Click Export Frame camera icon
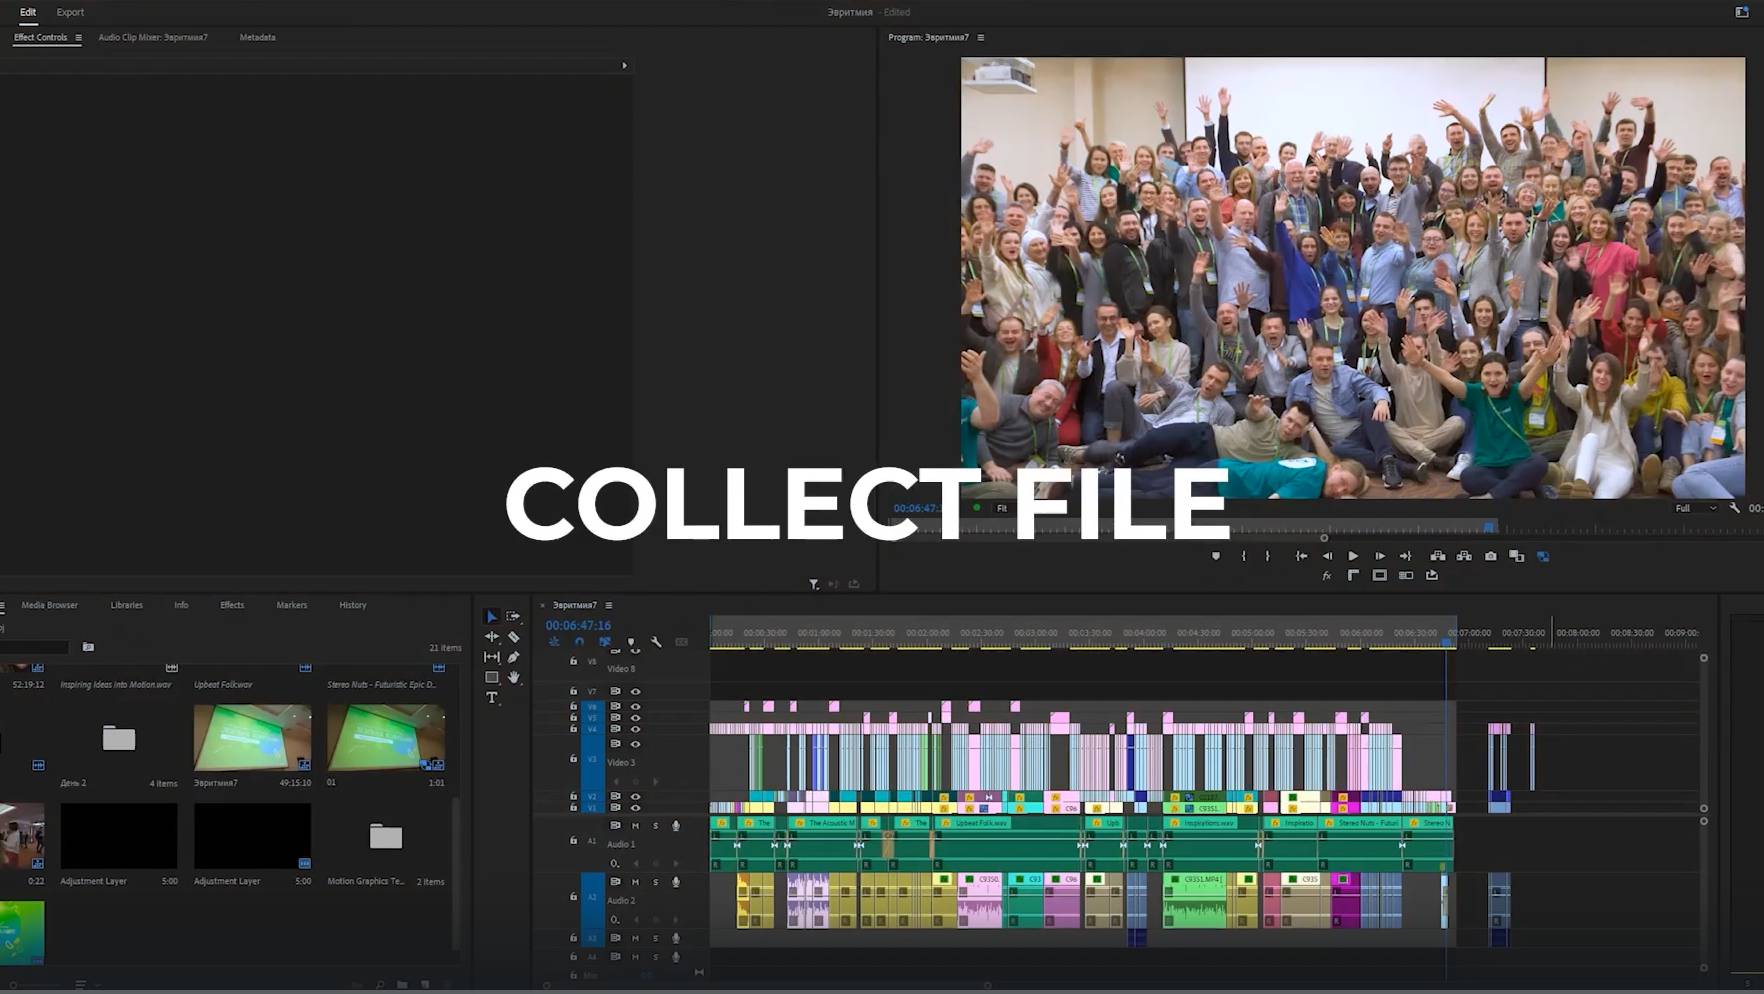 (1491, 556)
